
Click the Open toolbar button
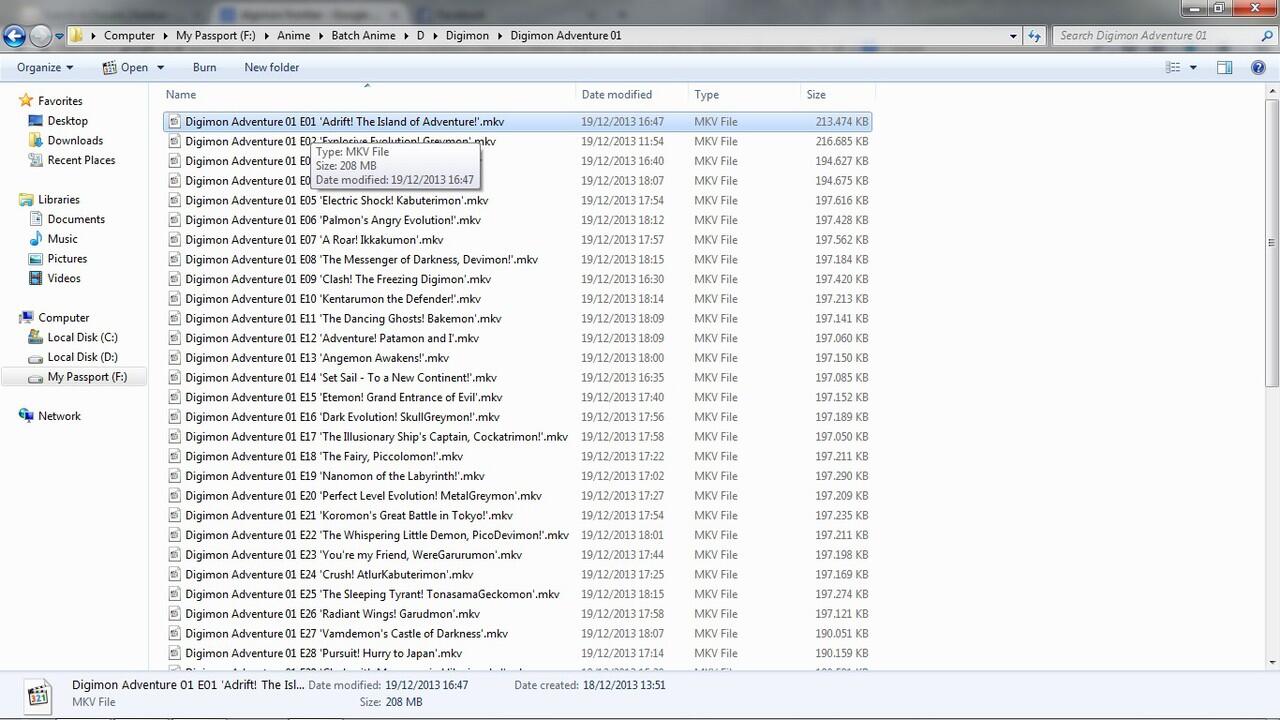[125, 67]
